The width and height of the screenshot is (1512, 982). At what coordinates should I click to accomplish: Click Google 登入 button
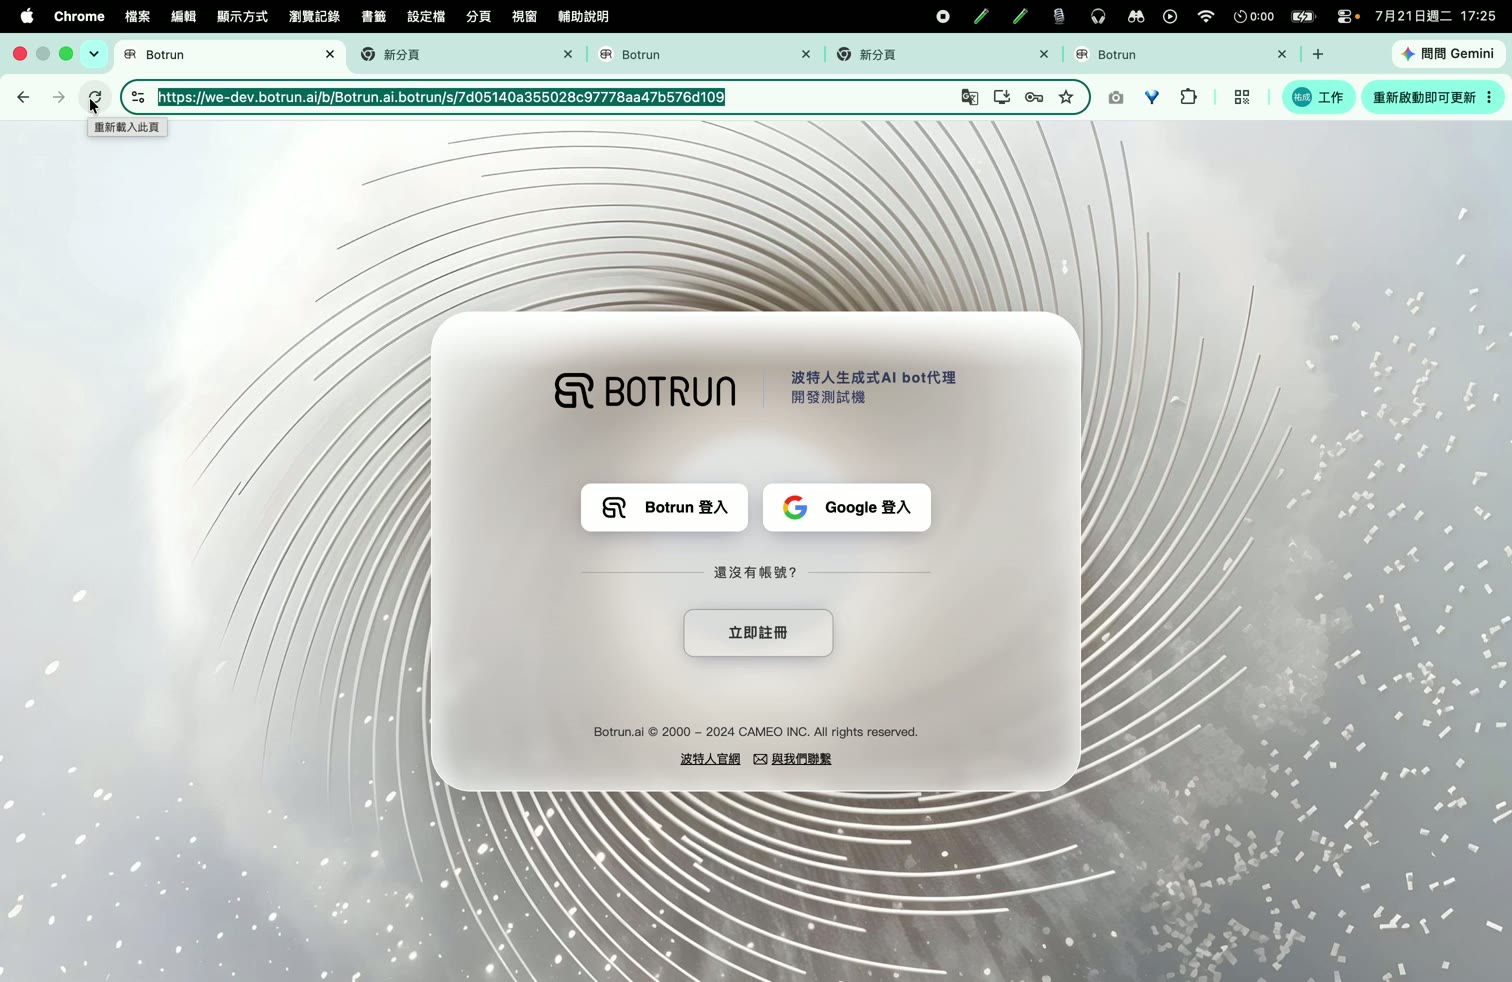click(x=847, y=507)
